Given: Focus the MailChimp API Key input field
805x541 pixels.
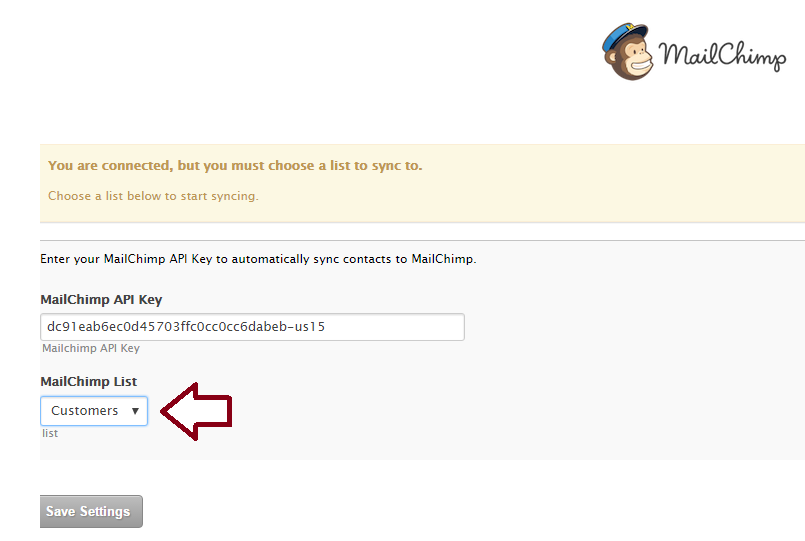Looking at the screenshot, I should coord(253,327).
